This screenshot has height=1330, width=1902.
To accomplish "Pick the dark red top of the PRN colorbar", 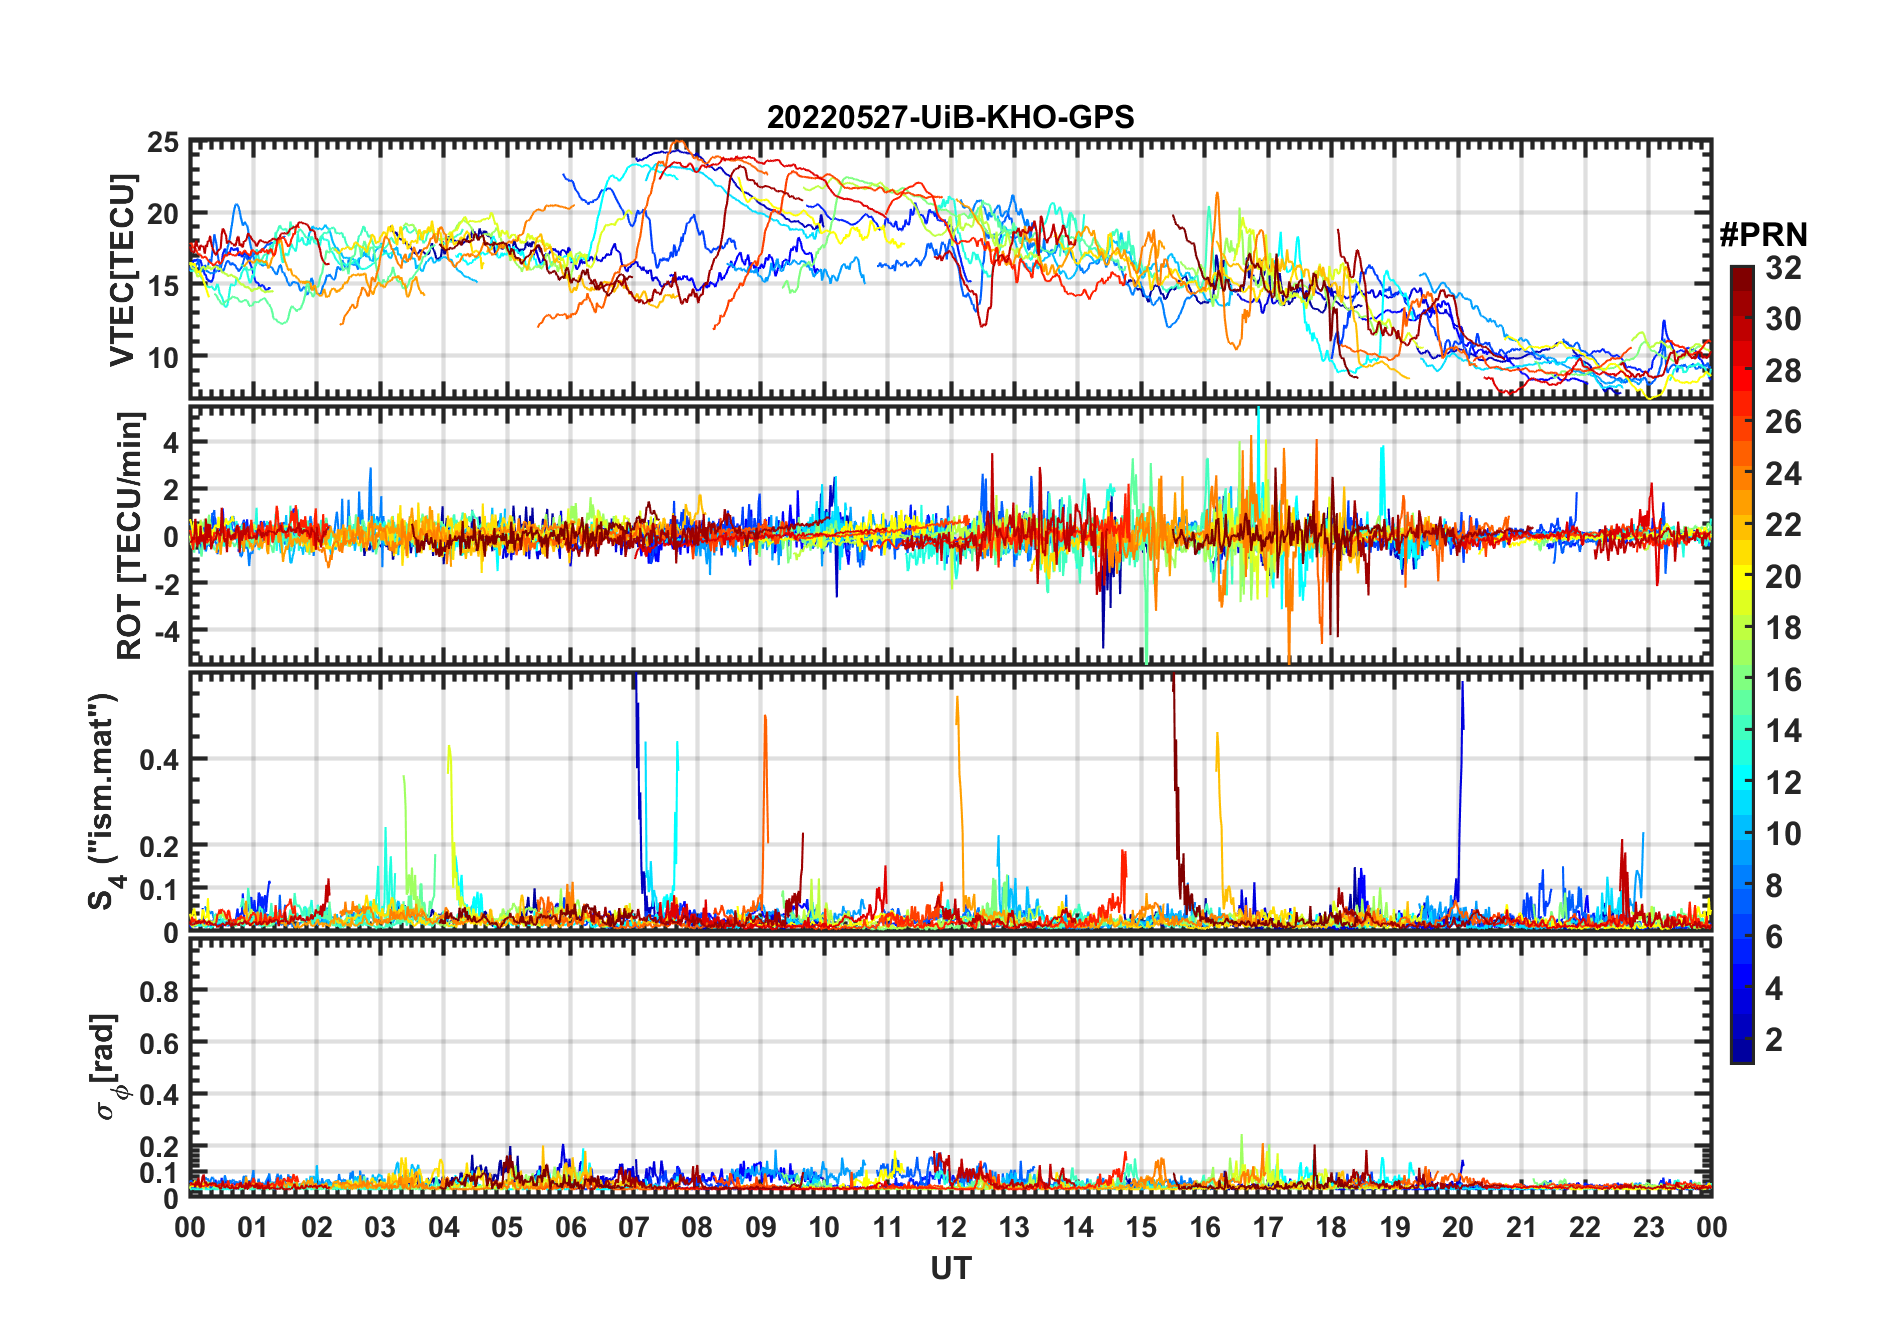I will click(1742, 273).
